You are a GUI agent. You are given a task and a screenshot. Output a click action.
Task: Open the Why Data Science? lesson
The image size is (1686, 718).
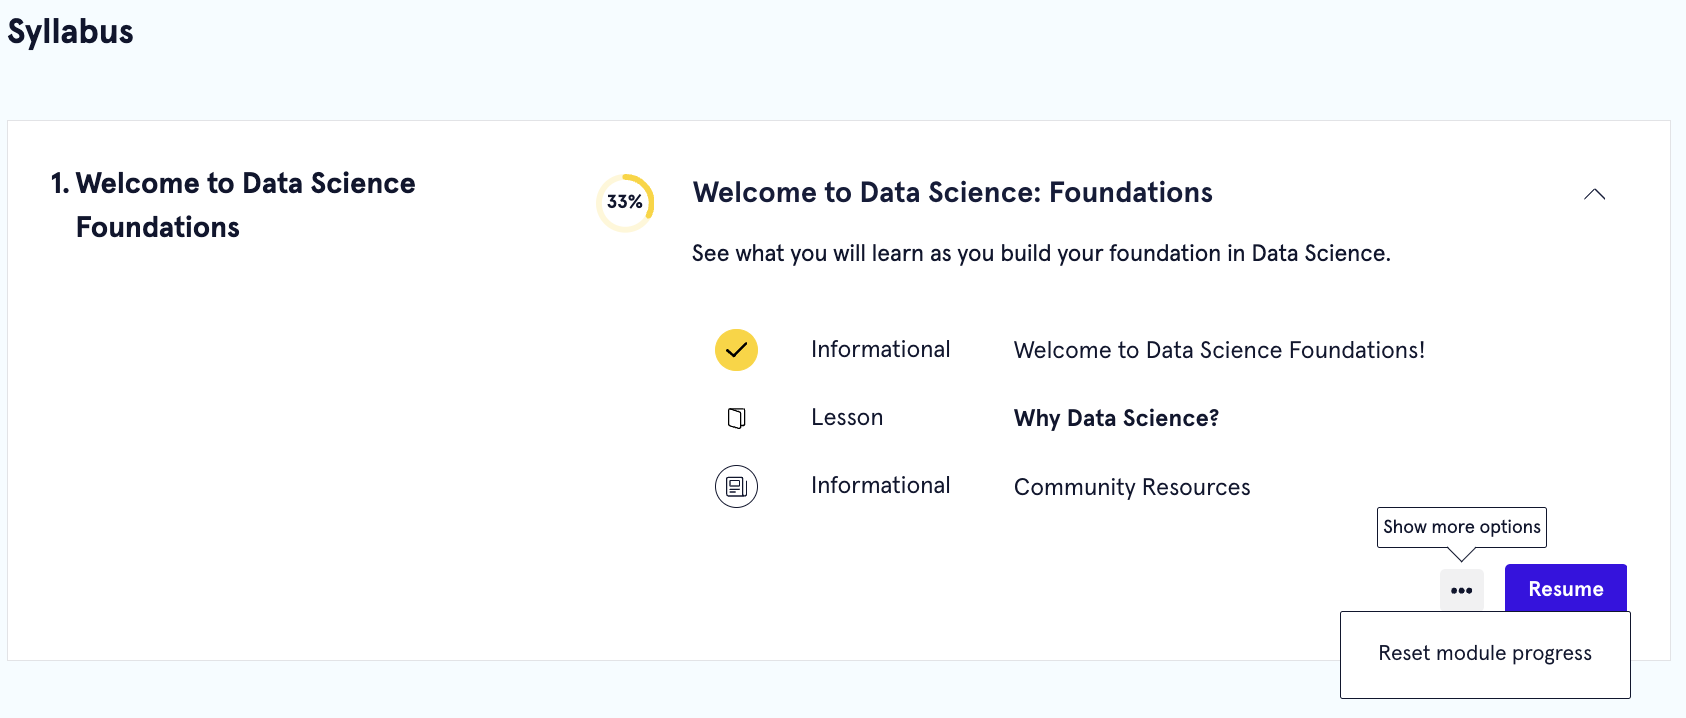(x=1116, y=418)
